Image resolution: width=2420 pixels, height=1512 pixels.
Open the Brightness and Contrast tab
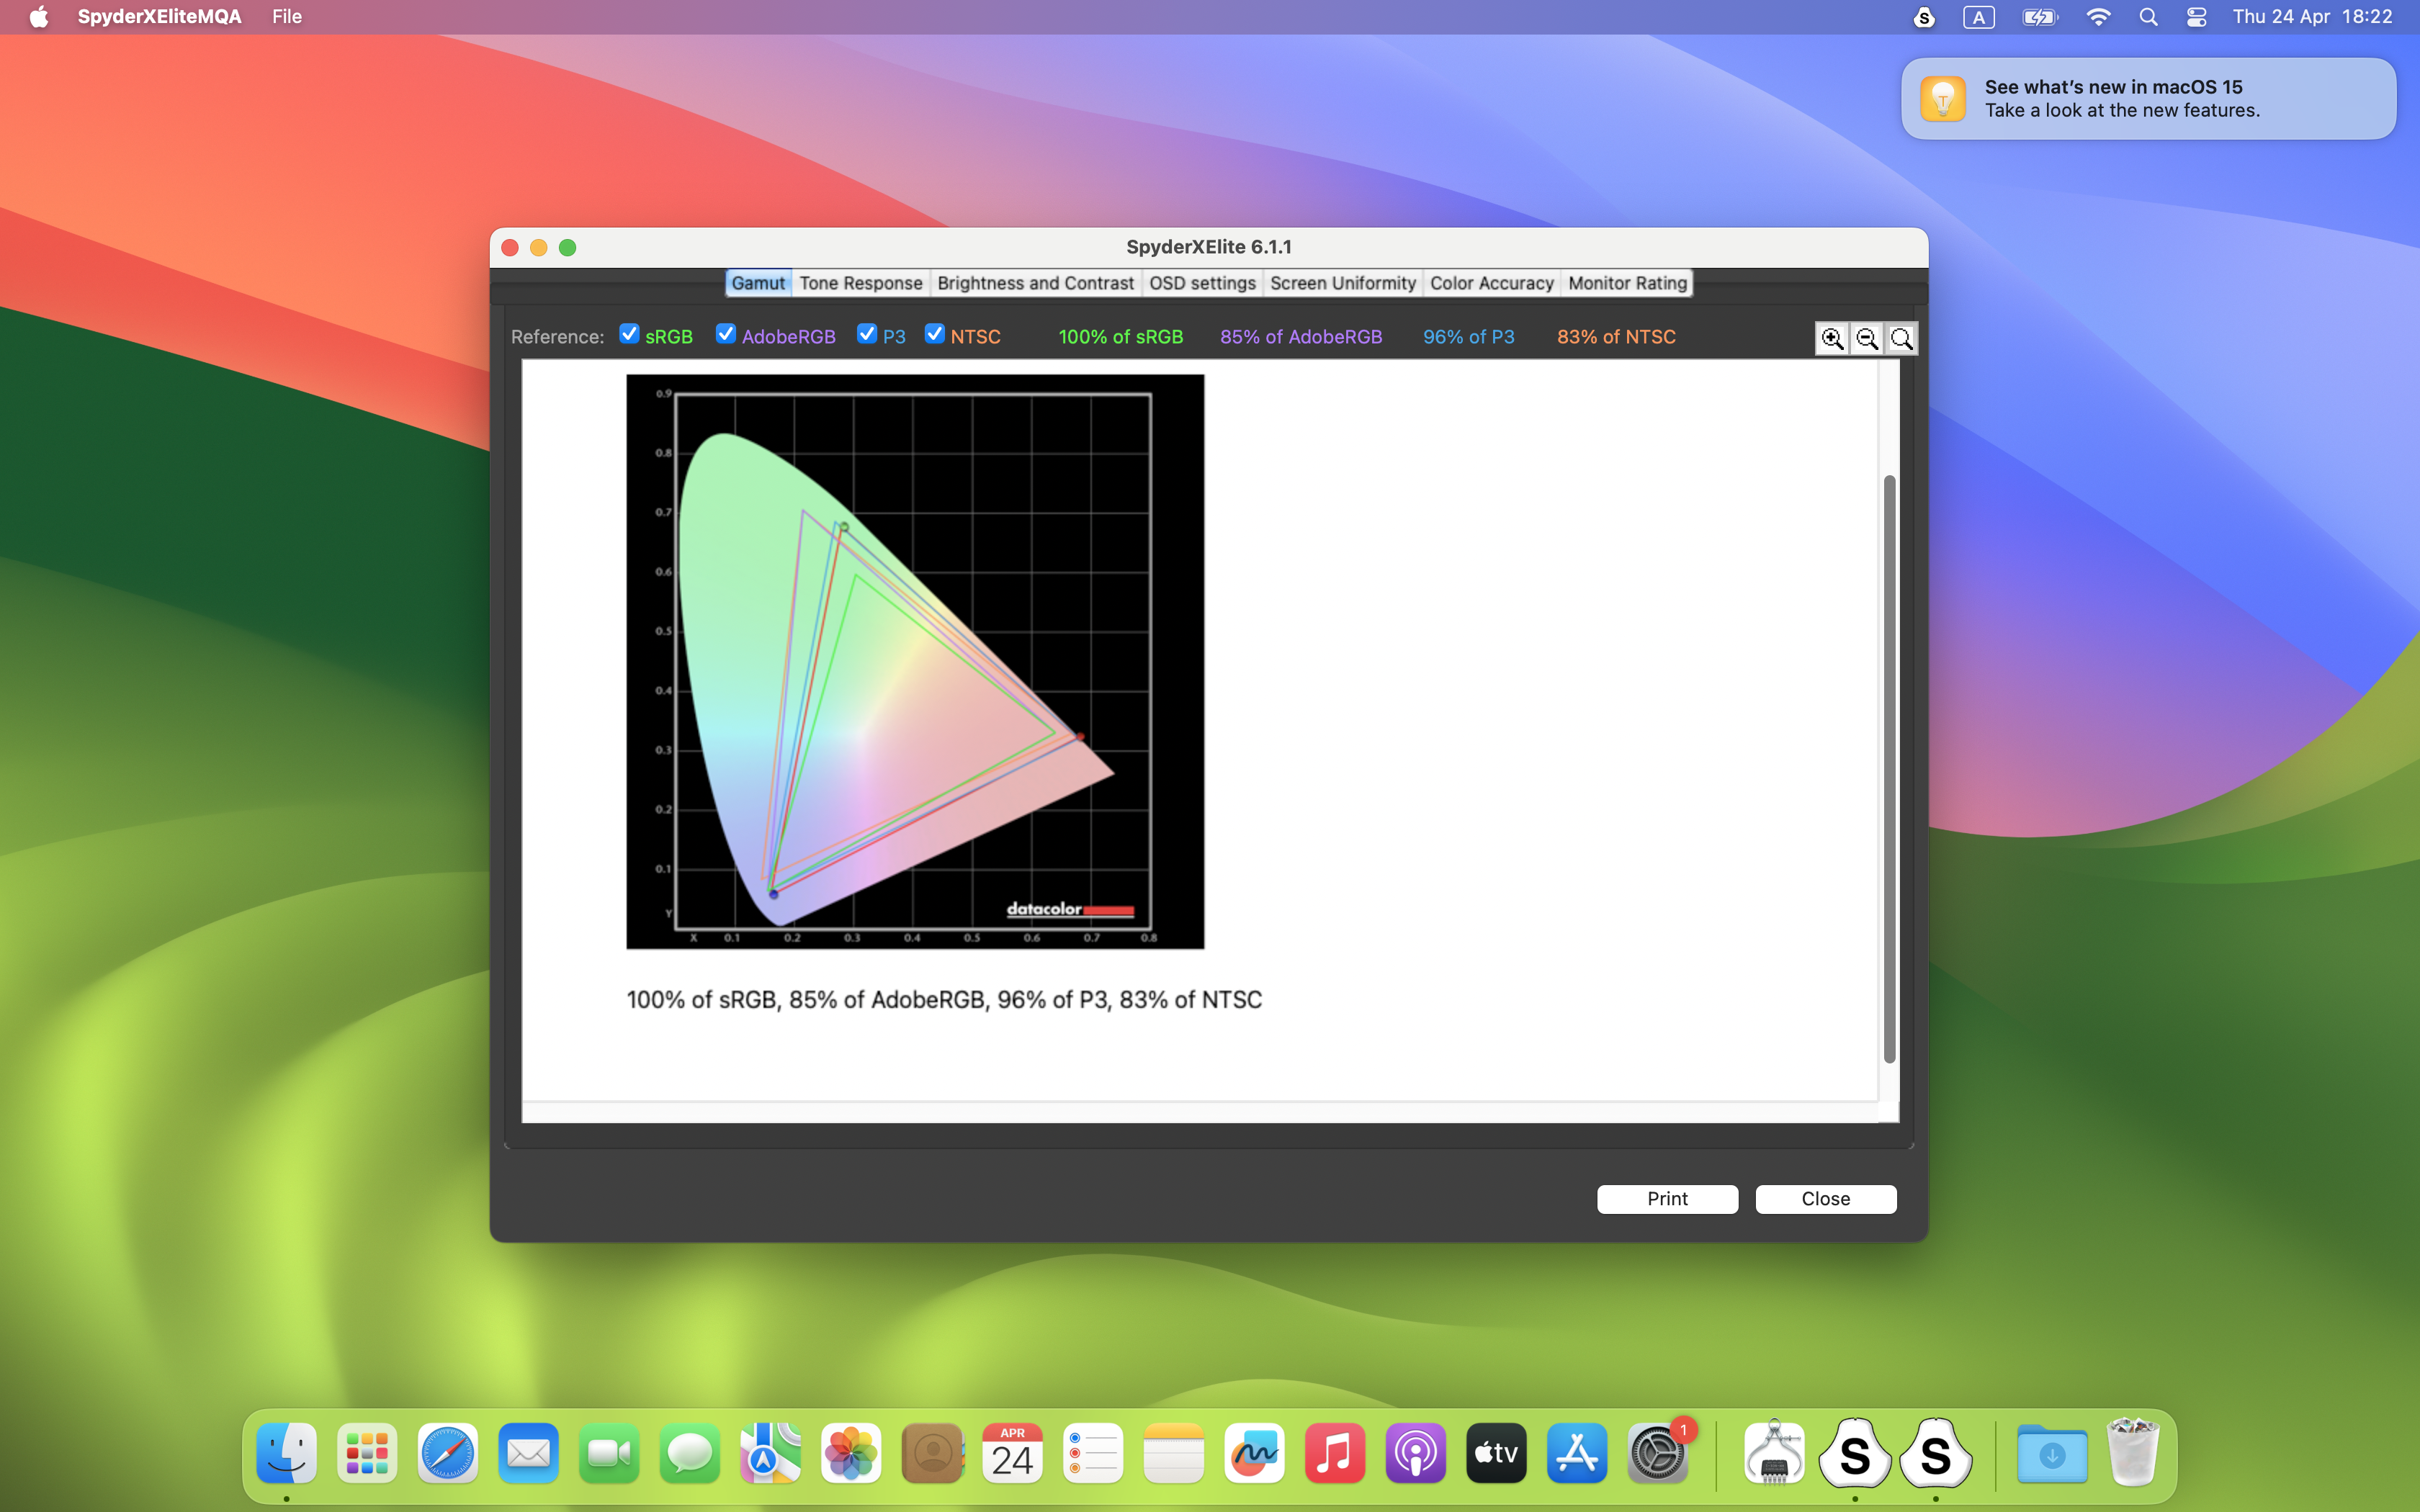click(1035, 283)
